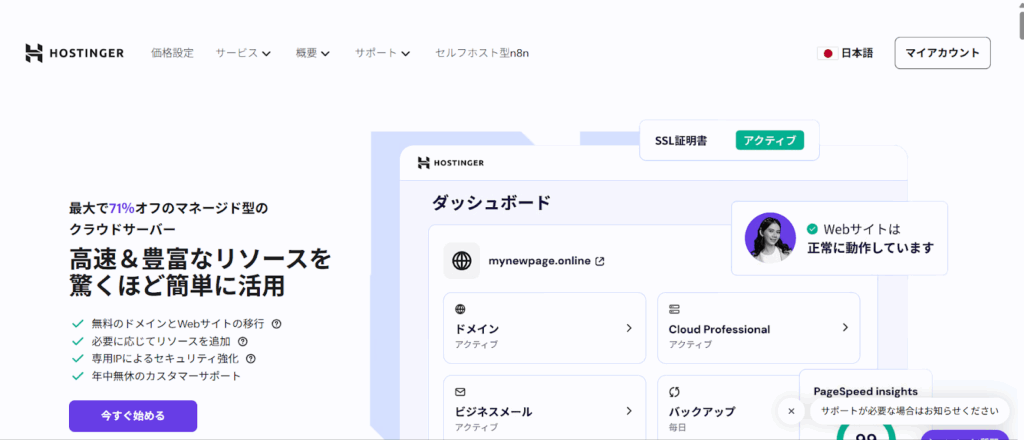Open セルフホスト型n8n link
The width and height of the screenshot is (1024, 440).
tap(482, 53)
